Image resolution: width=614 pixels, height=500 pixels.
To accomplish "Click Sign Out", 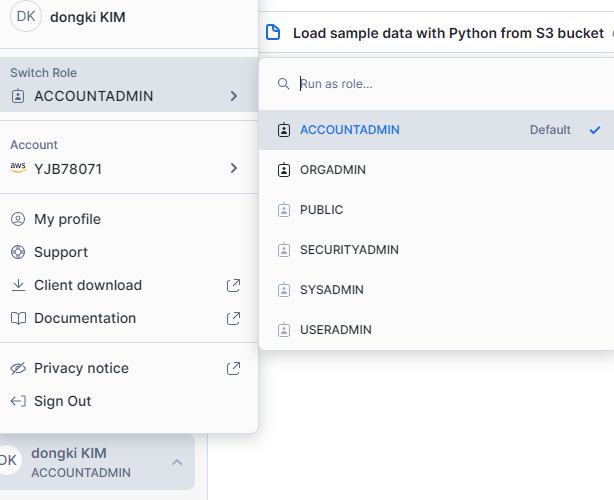I will tap(62, 401).
